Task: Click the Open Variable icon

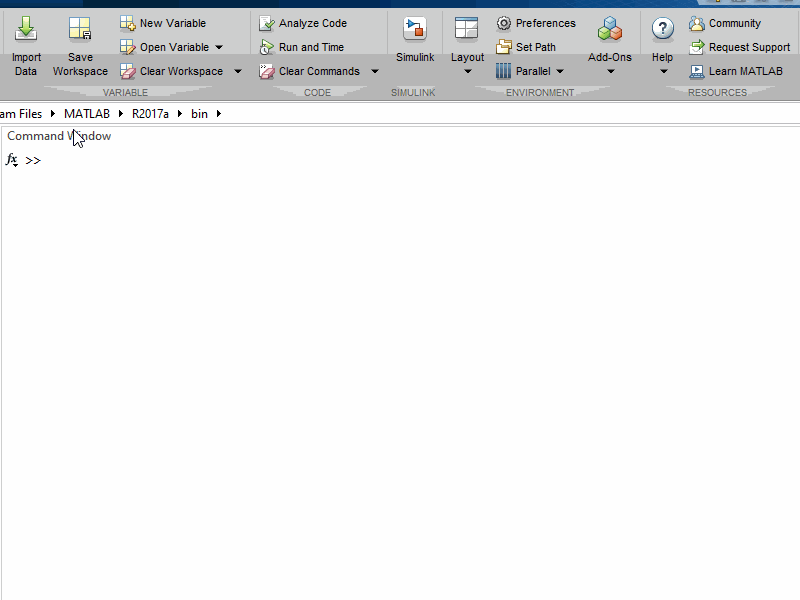Action: (x=128, y=47)
